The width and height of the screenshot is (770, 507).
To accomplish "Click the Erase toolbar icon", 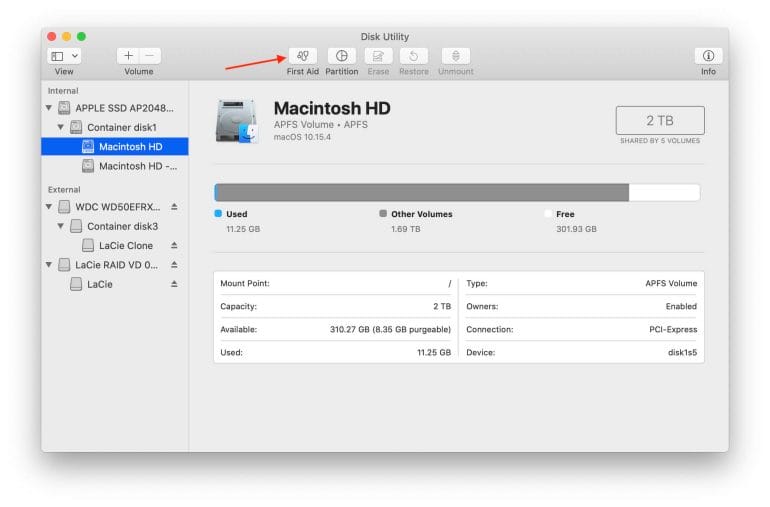I will [x=378, y=57].
